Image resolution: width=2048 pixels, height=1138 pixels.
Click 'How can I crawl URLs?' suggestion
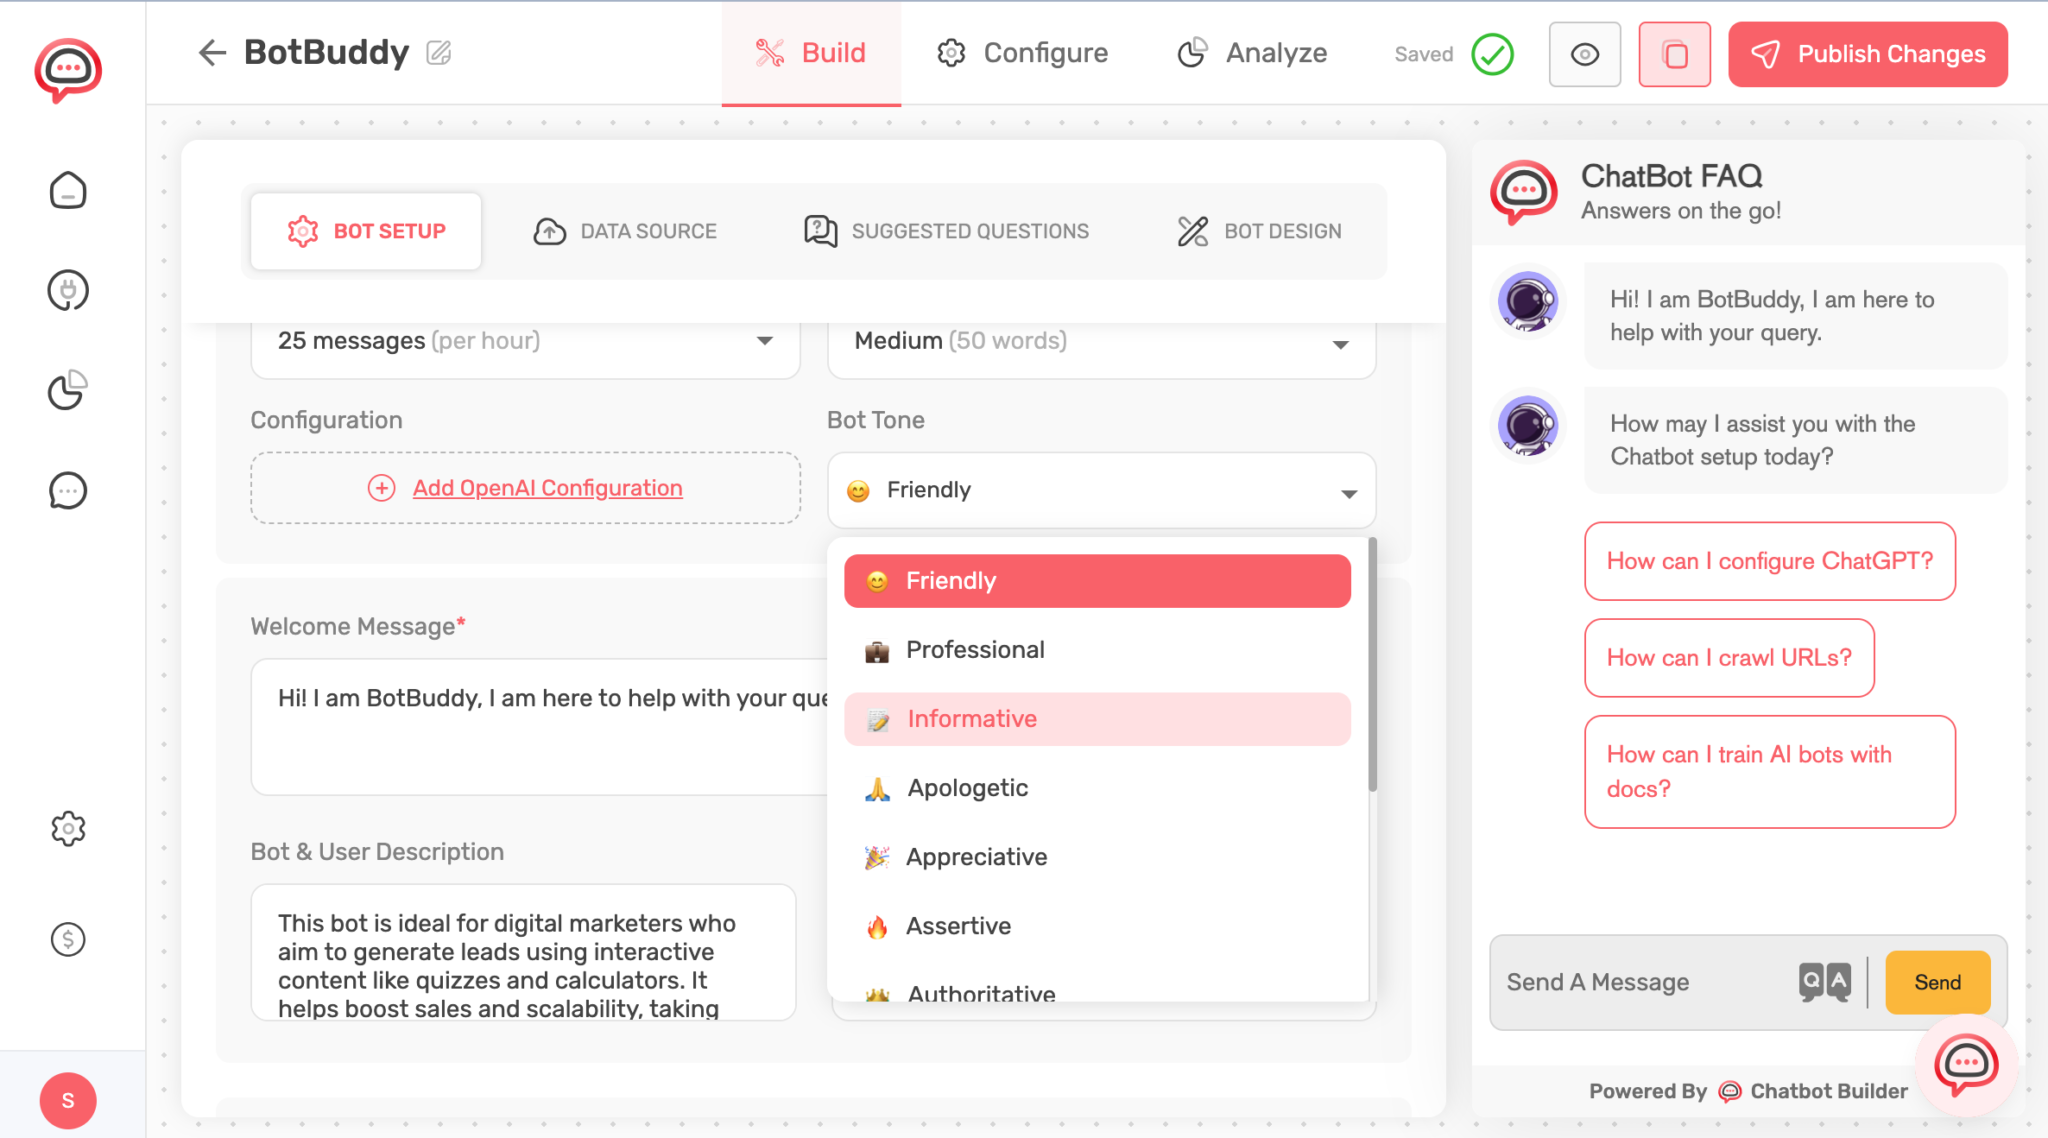(x=1729, y=658)
